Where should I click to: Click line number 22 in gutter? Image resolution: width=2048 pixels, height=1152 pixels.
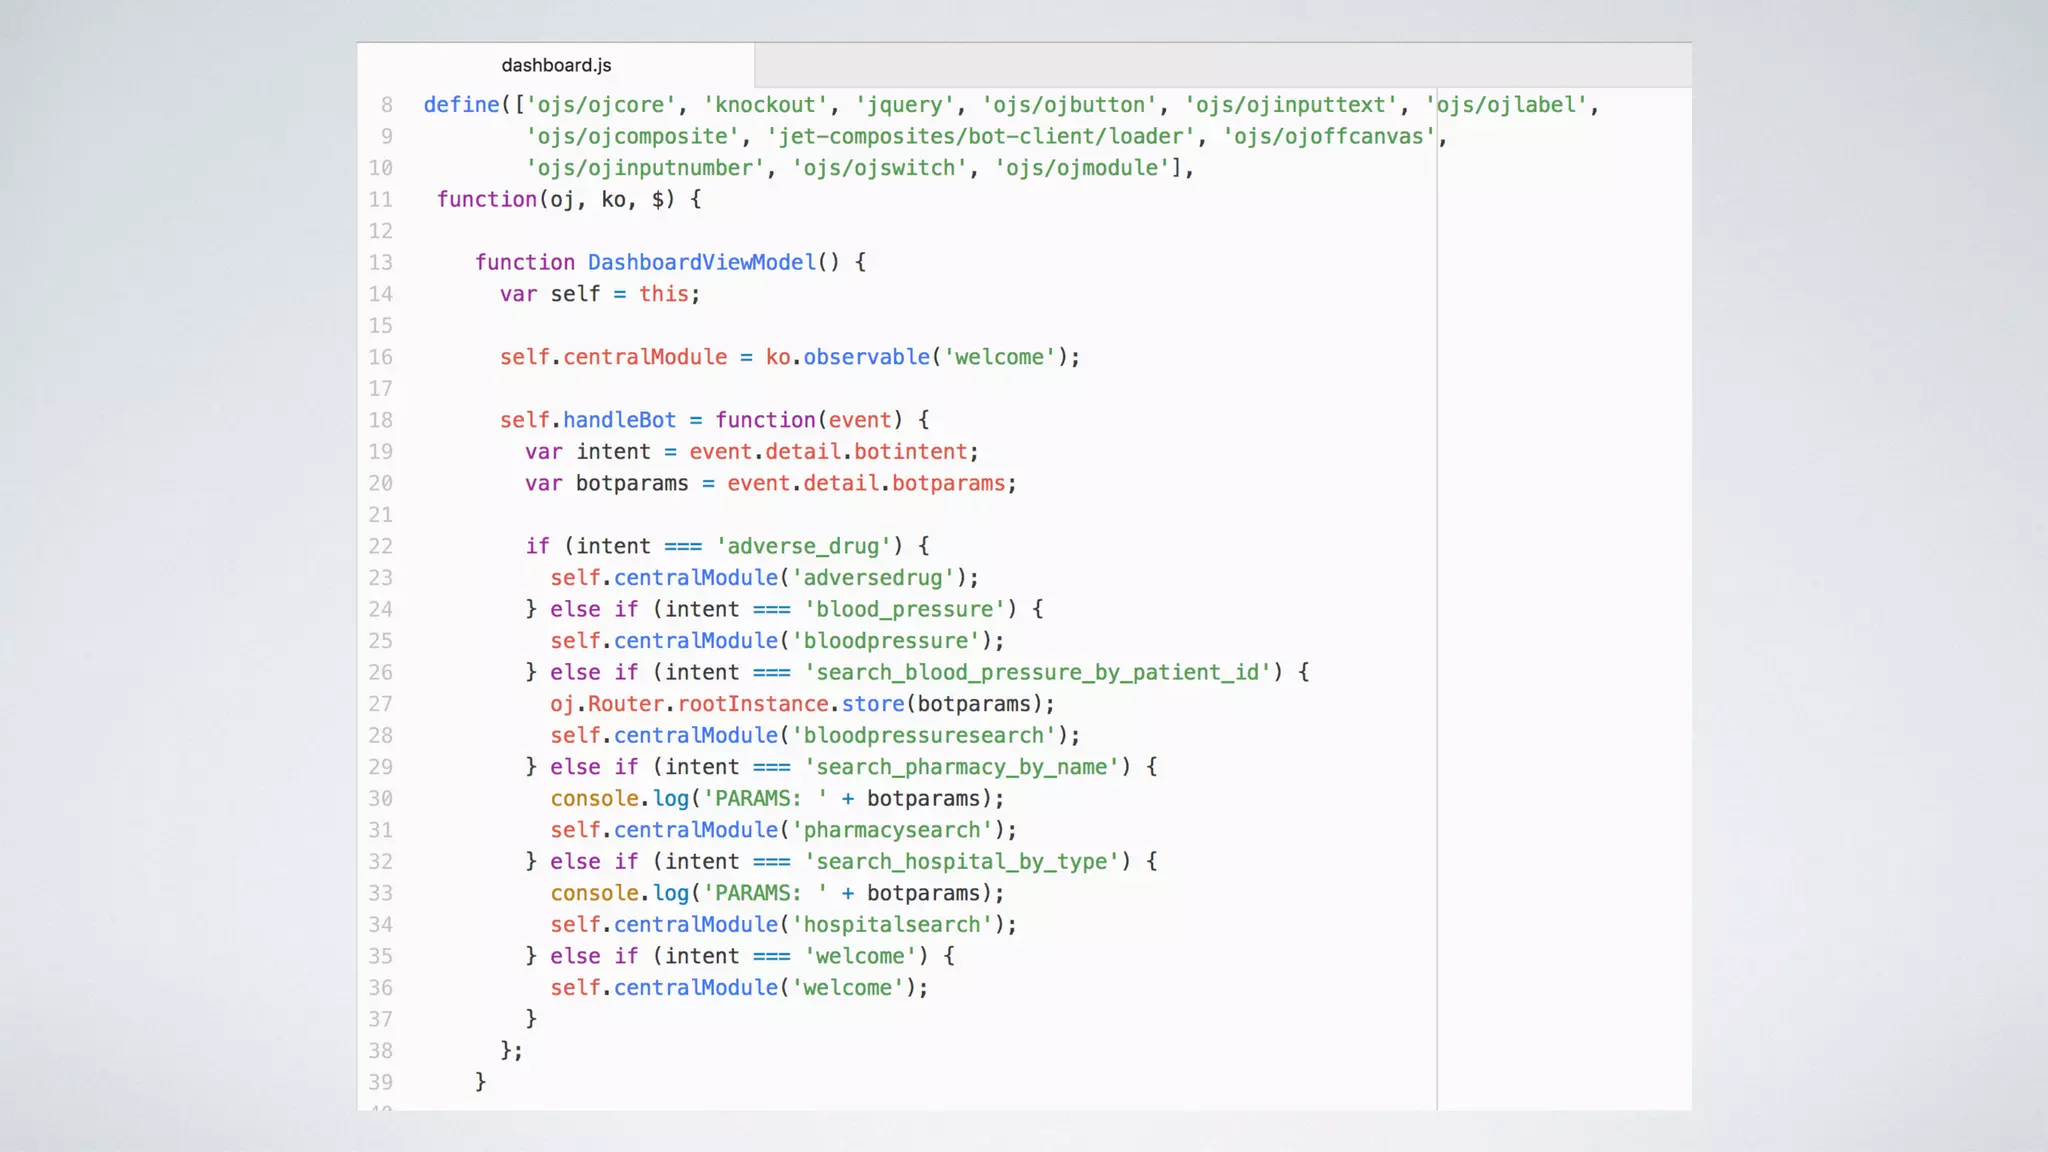tap(380, 546)
